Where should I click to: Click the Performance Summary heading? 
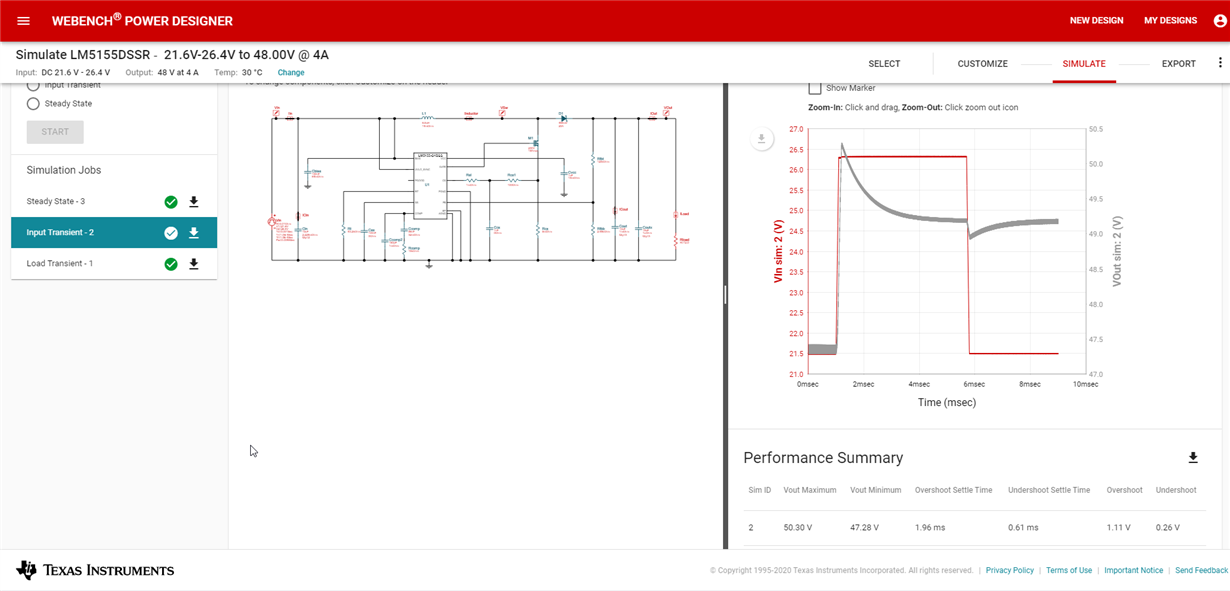823,458
